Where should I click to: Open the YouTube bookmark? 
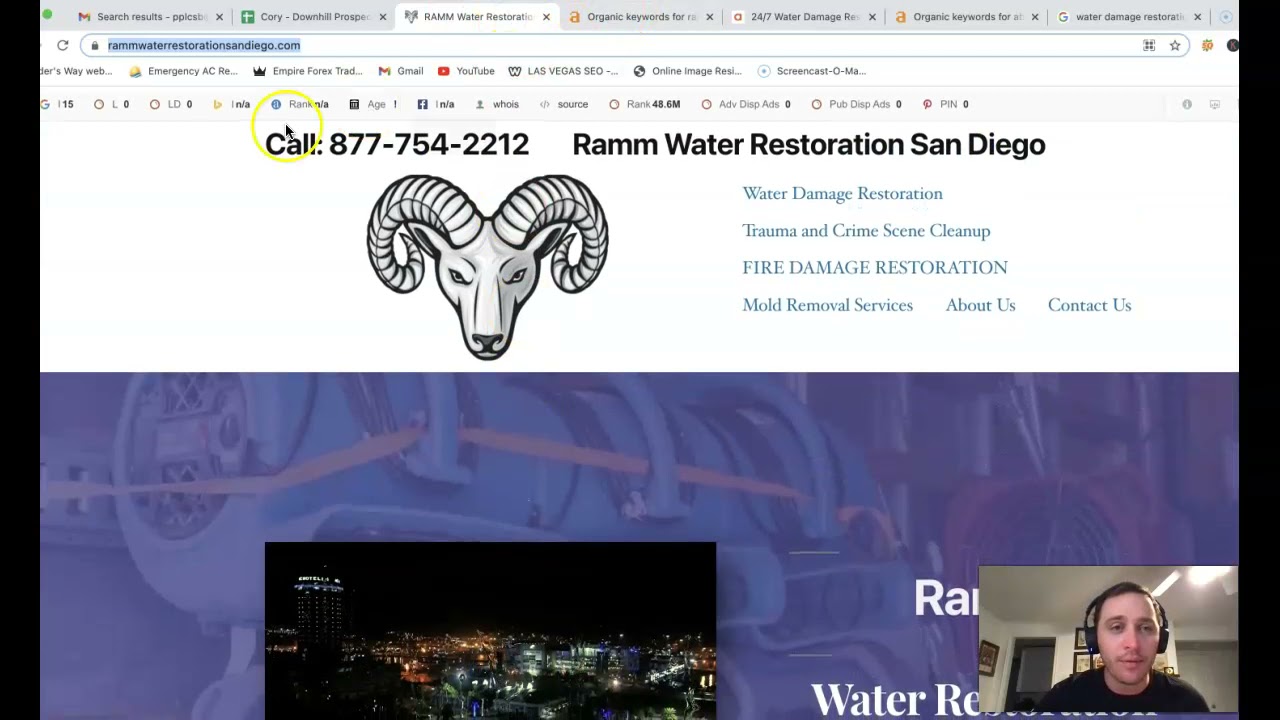pyautogui.click(x=466, y=71)
